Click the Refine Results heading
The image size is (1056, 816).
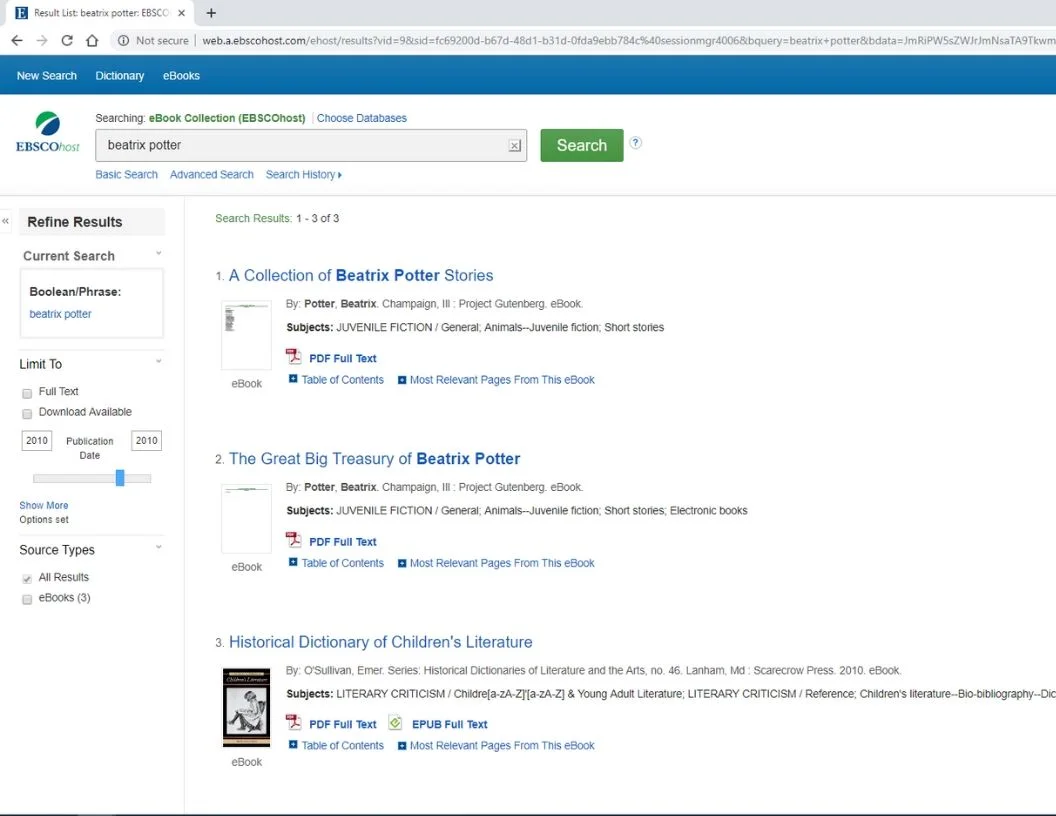point(75,222)
